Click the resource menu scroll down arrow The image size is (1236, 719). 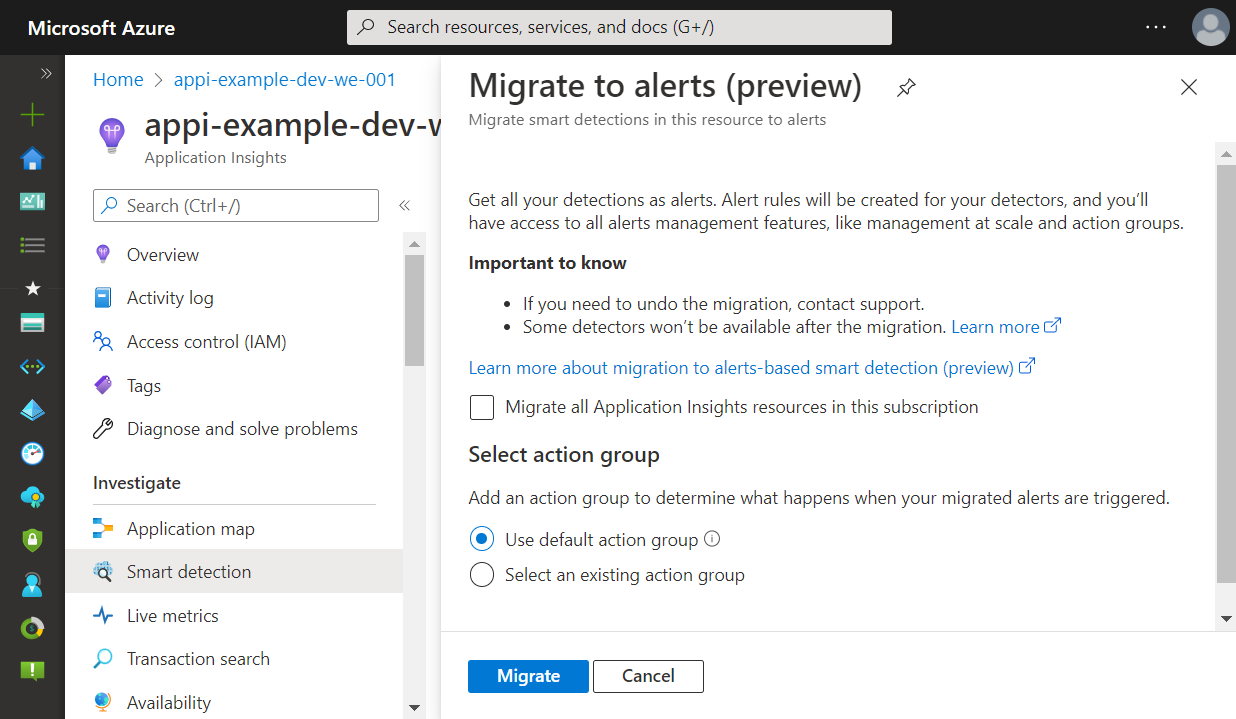pyautogui.click(x=415, y=708)
